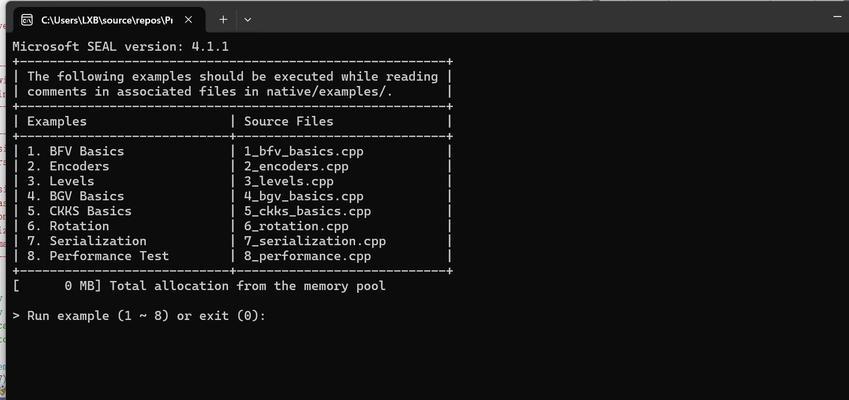The height and width of the screenshot is (400, 849).
Task: Click the 4. BGV Basics entry
Action: [75, 196]
